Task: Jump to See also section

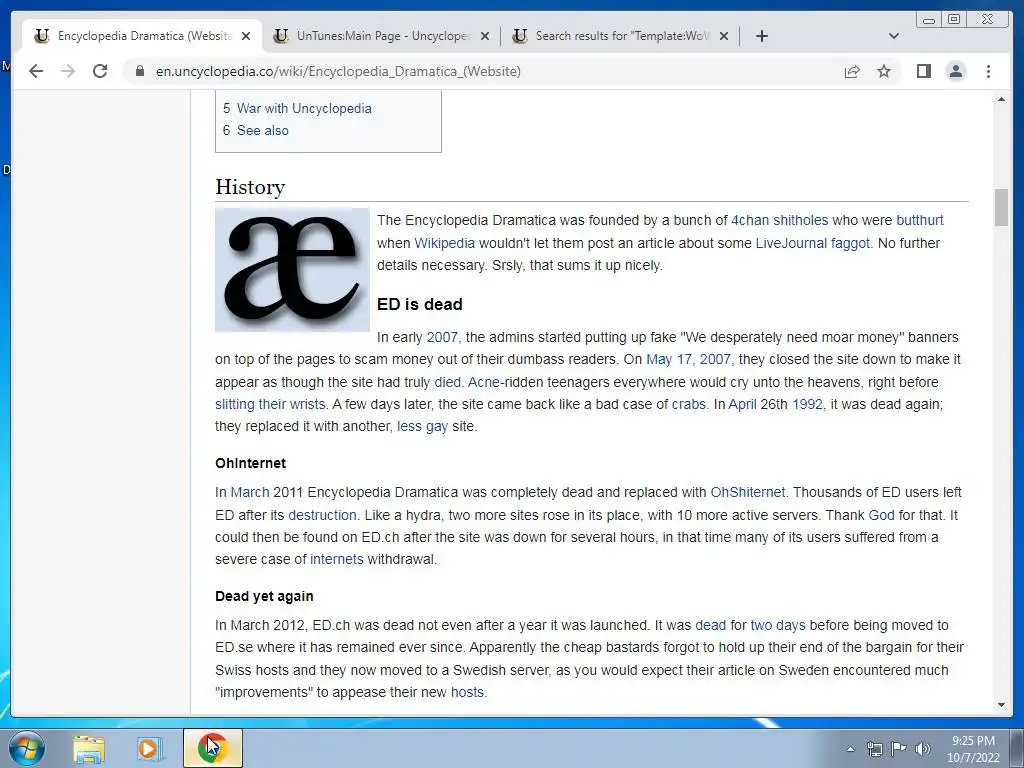Action: pos(263,130)
